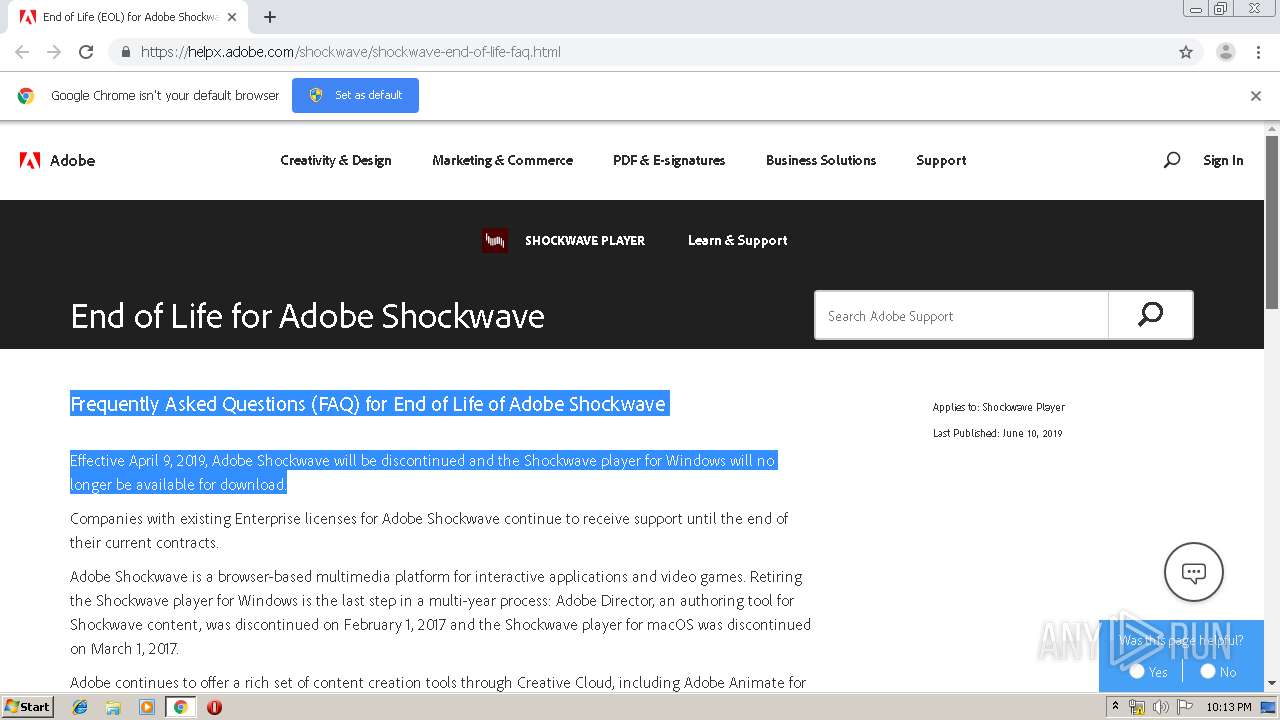Click the Chrome taskbar icon

pyautogui.click(x=180, y=706)
